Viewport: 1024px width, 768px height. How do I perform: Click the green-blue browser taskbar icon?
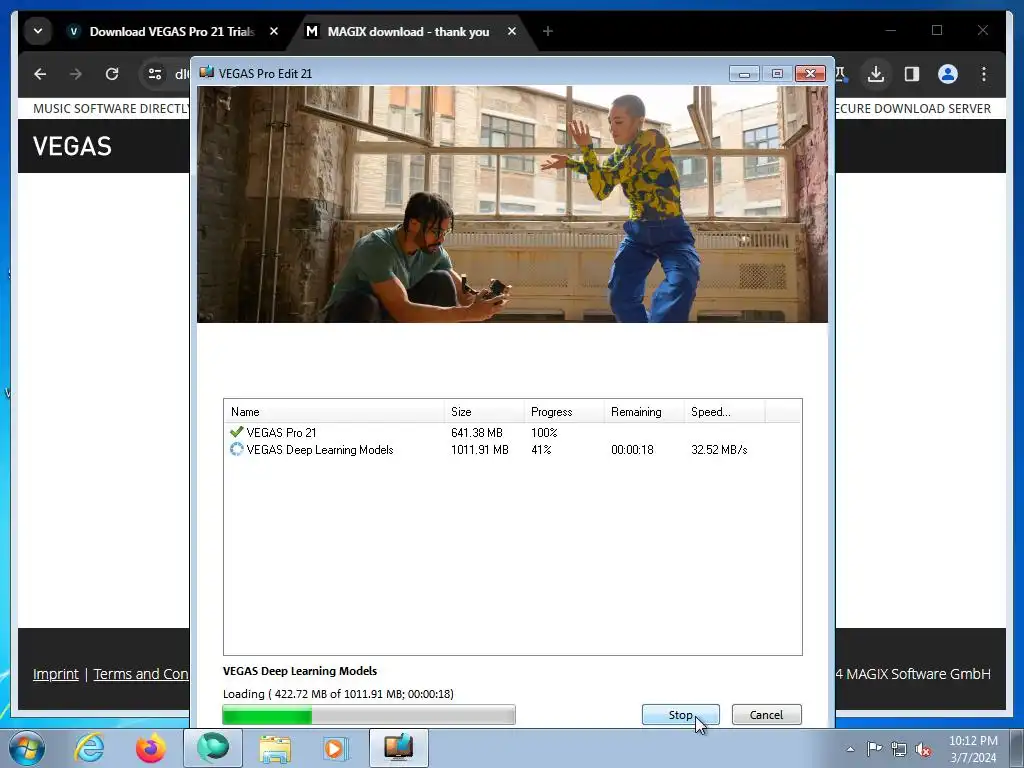click(x=213, y=748)
